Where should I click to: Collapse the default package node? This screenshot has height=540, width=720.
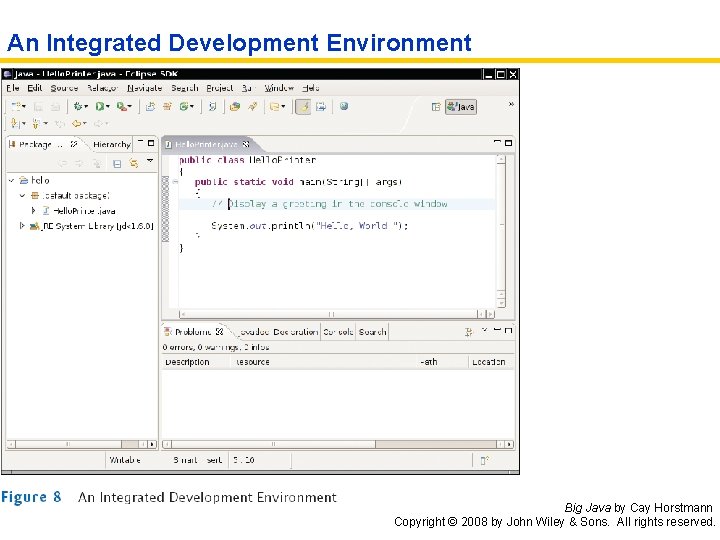pyautogui.click(x=22, y=196)
